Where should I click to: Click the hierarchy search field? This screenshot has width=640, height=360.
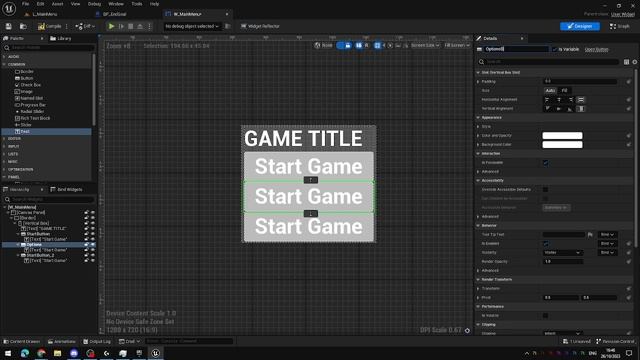tap(49, 199)
